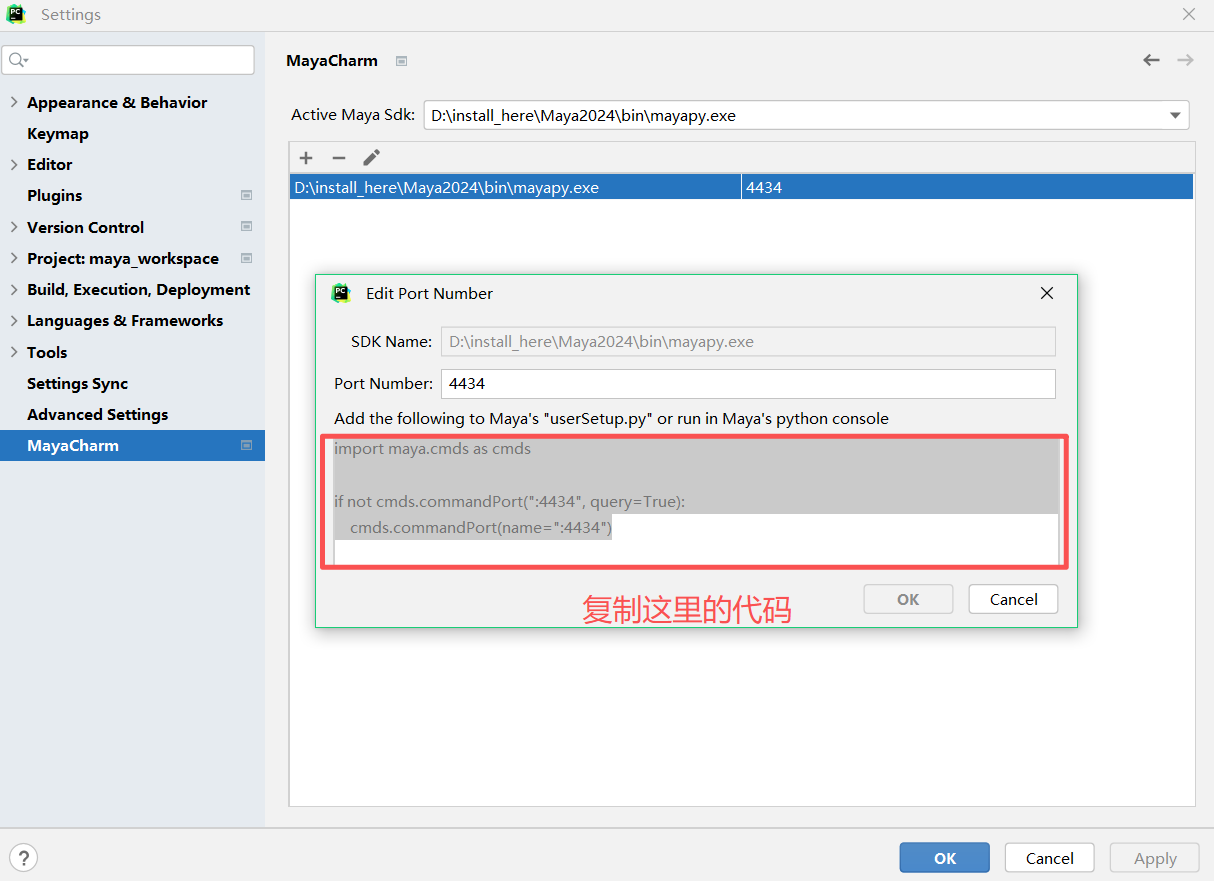This screenshot has height=881, width=1214.
Task: Click the back navigation arrow
Action: (x=1152, y=60)
